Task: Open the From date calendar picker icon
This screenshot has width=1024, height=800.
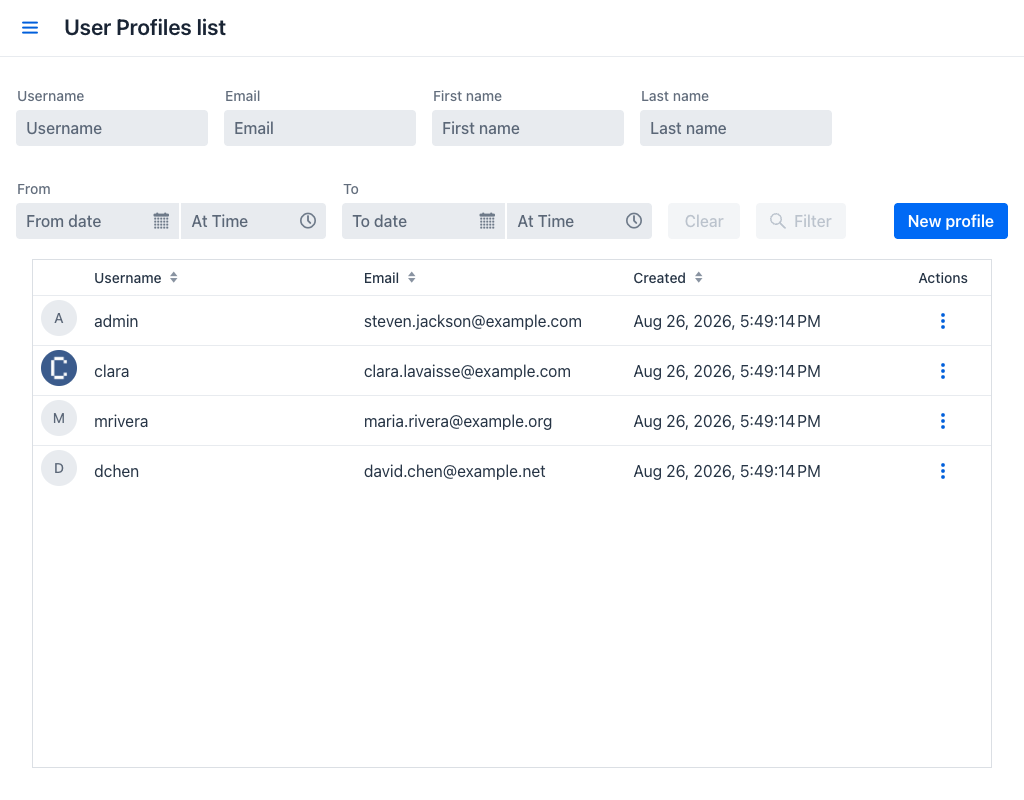Action: (x=161, y=221)
